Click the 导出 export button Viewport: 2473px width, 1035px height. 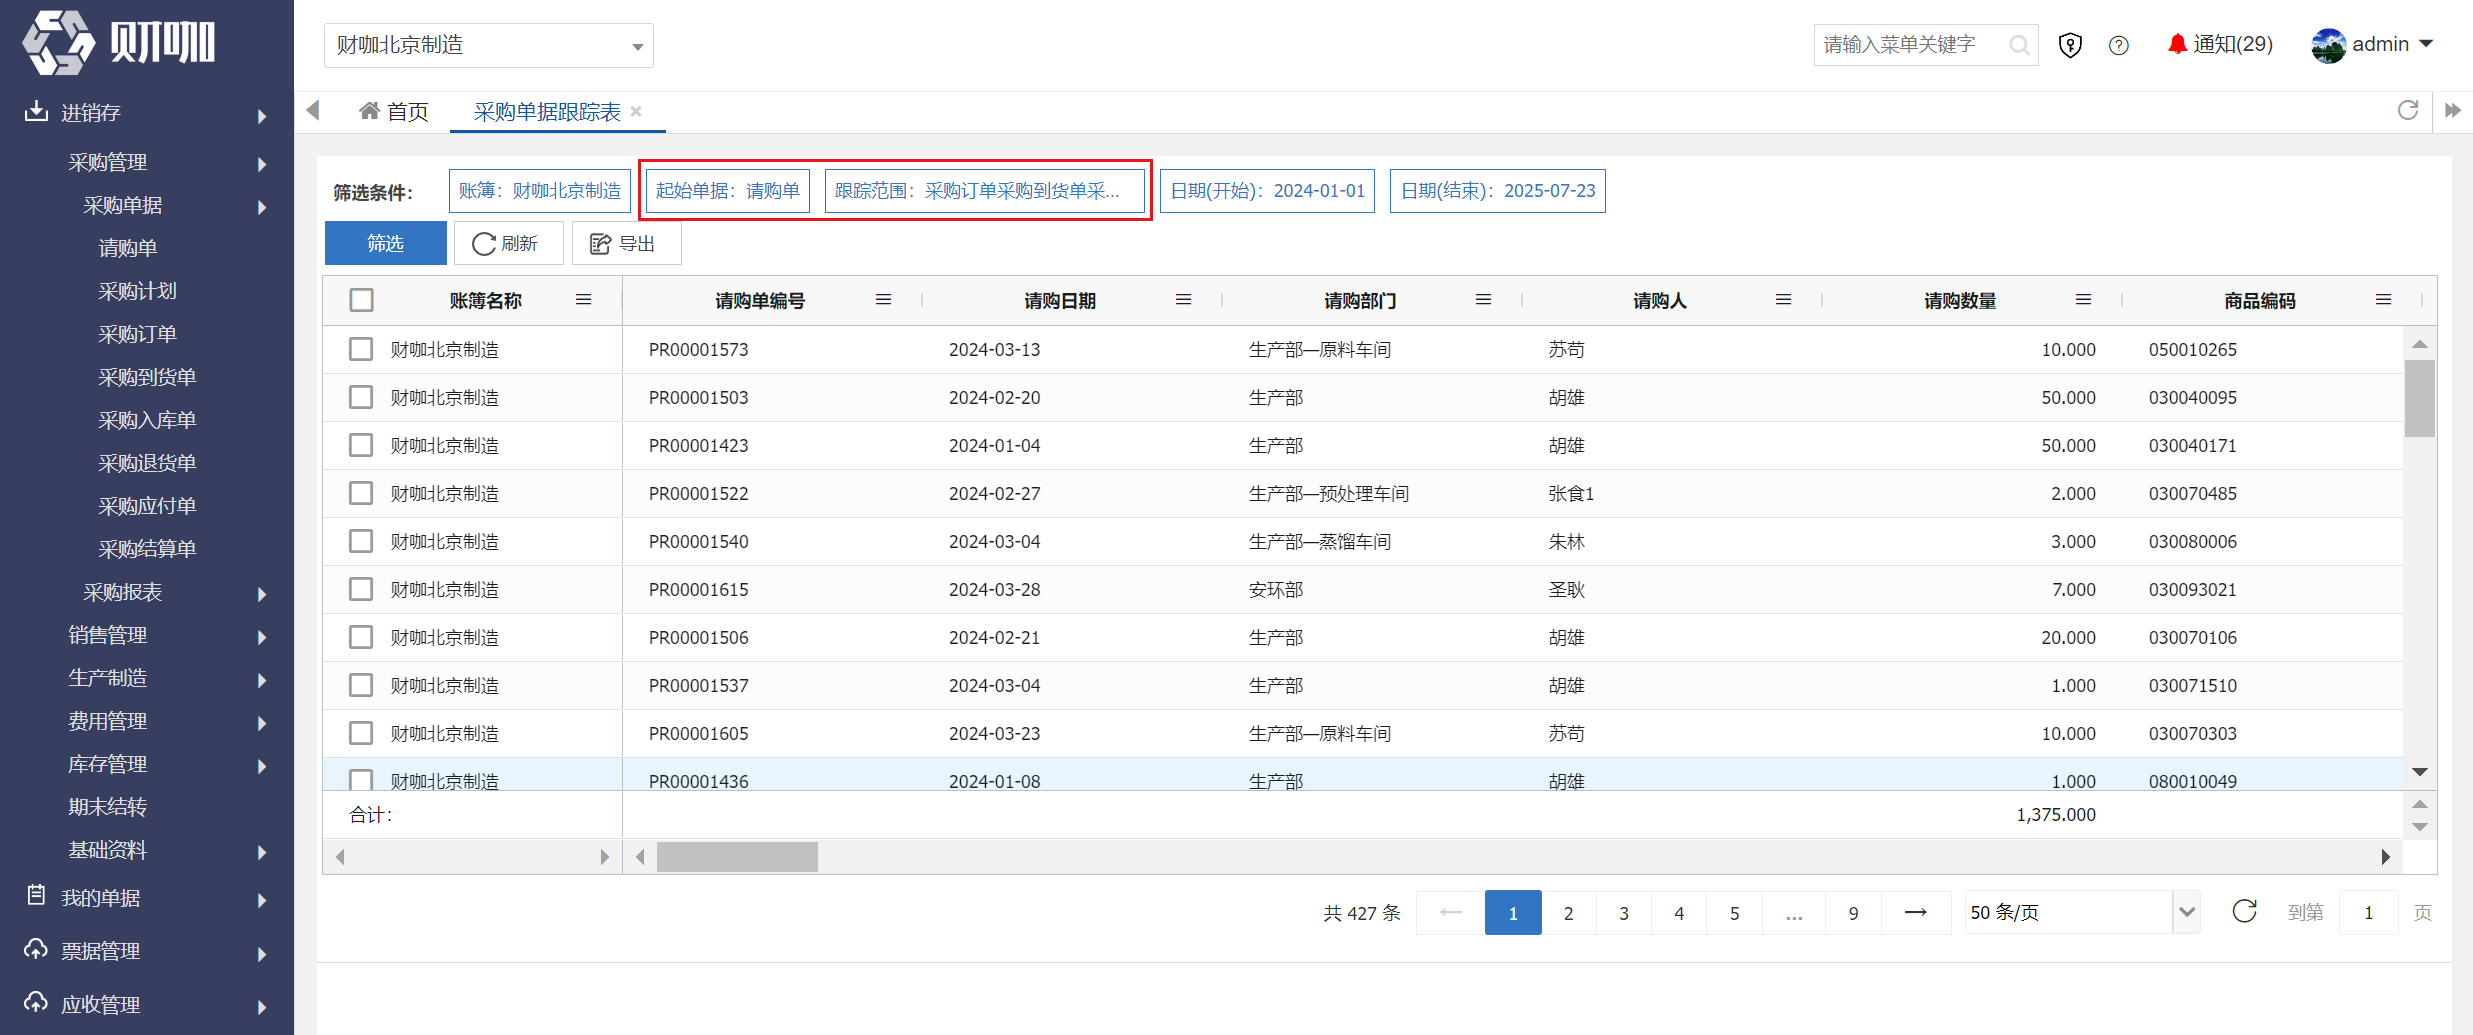point(626,243)
